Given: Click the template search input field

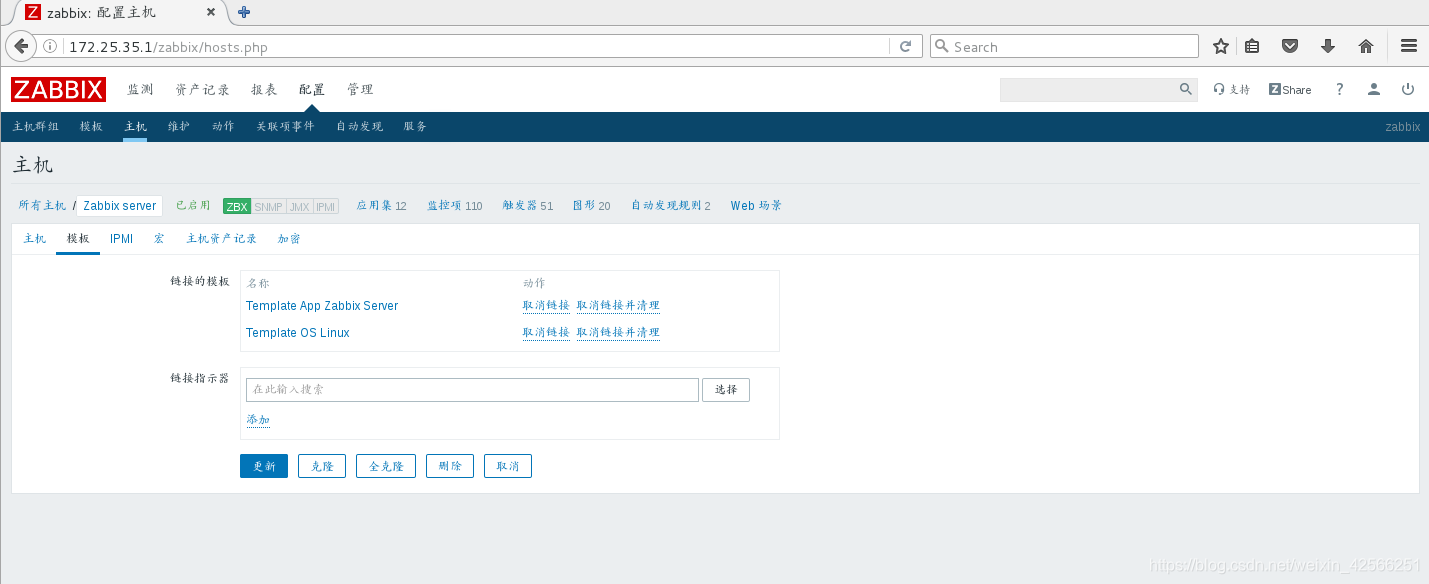Looking at the screenshot, I should (472, 390).
